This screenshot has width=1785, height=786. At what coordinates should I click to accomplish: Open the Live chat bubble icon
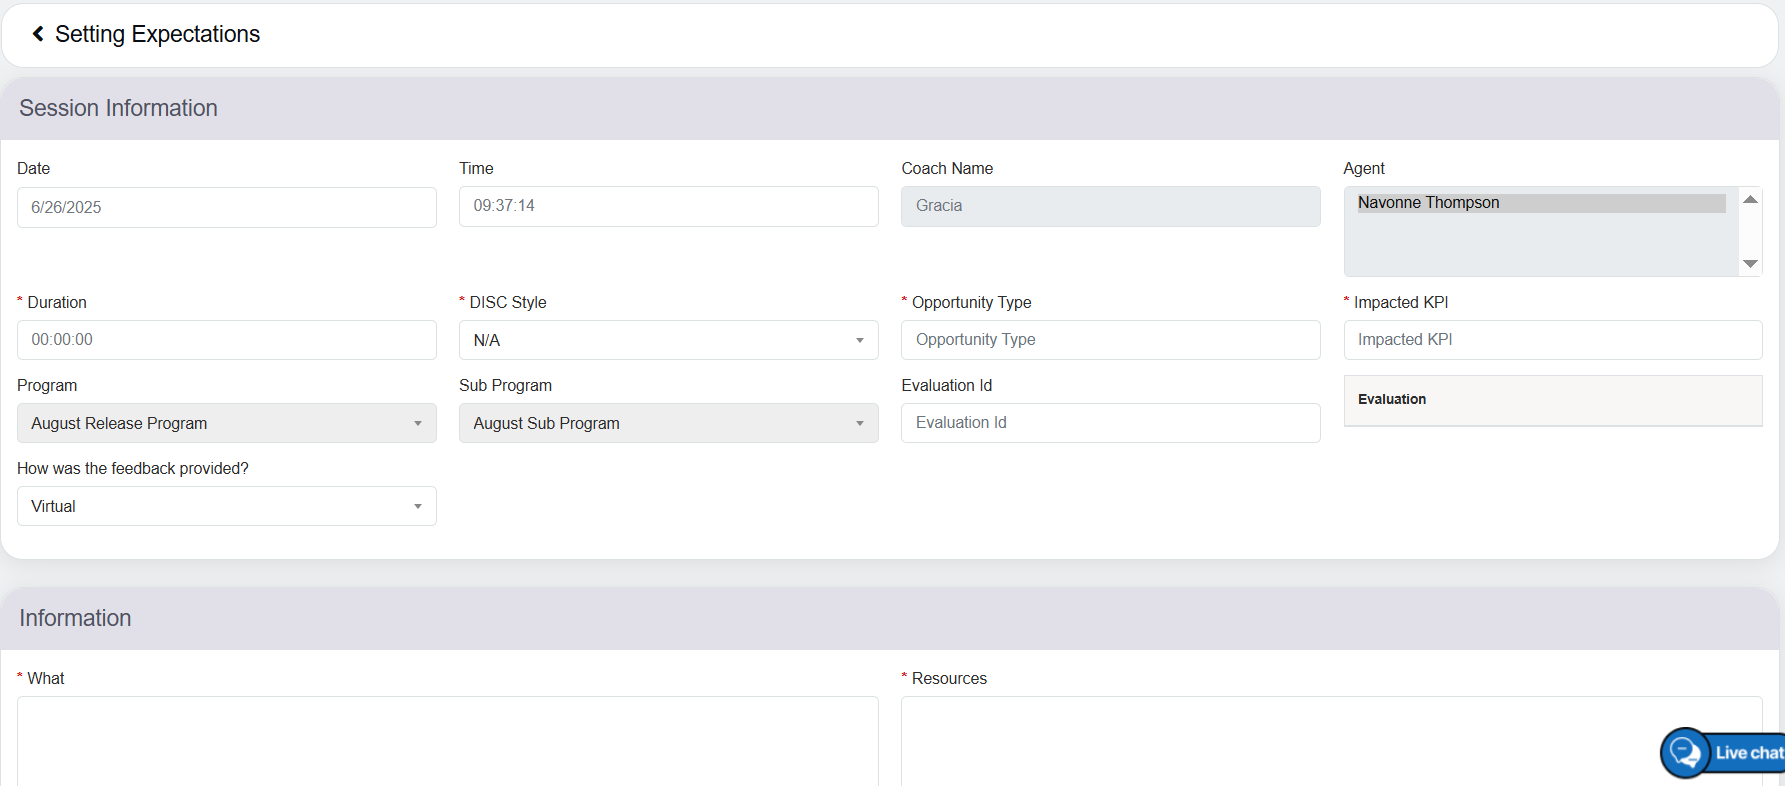point(1686,752)
